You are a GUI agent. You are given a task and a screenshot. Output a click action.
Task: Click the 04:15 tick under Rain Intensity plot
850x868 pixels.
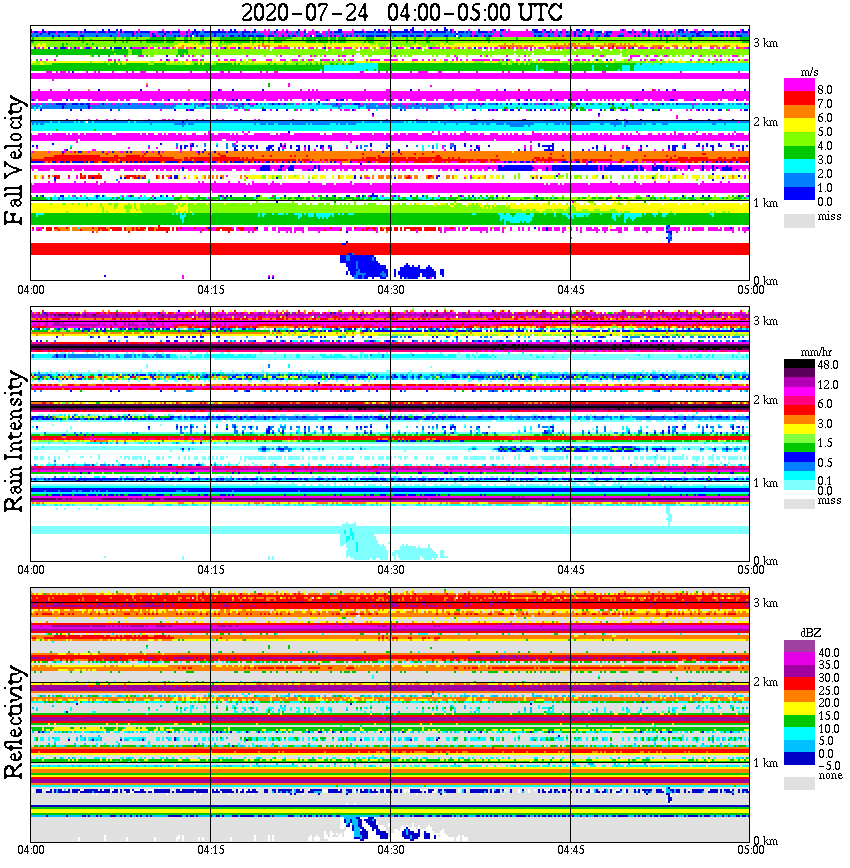211,570
